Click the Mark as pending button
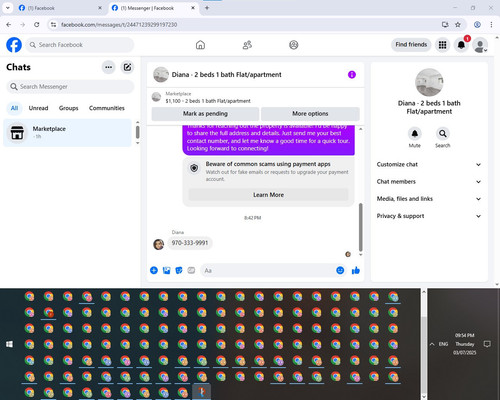The image size is (500, 400). 205,114
